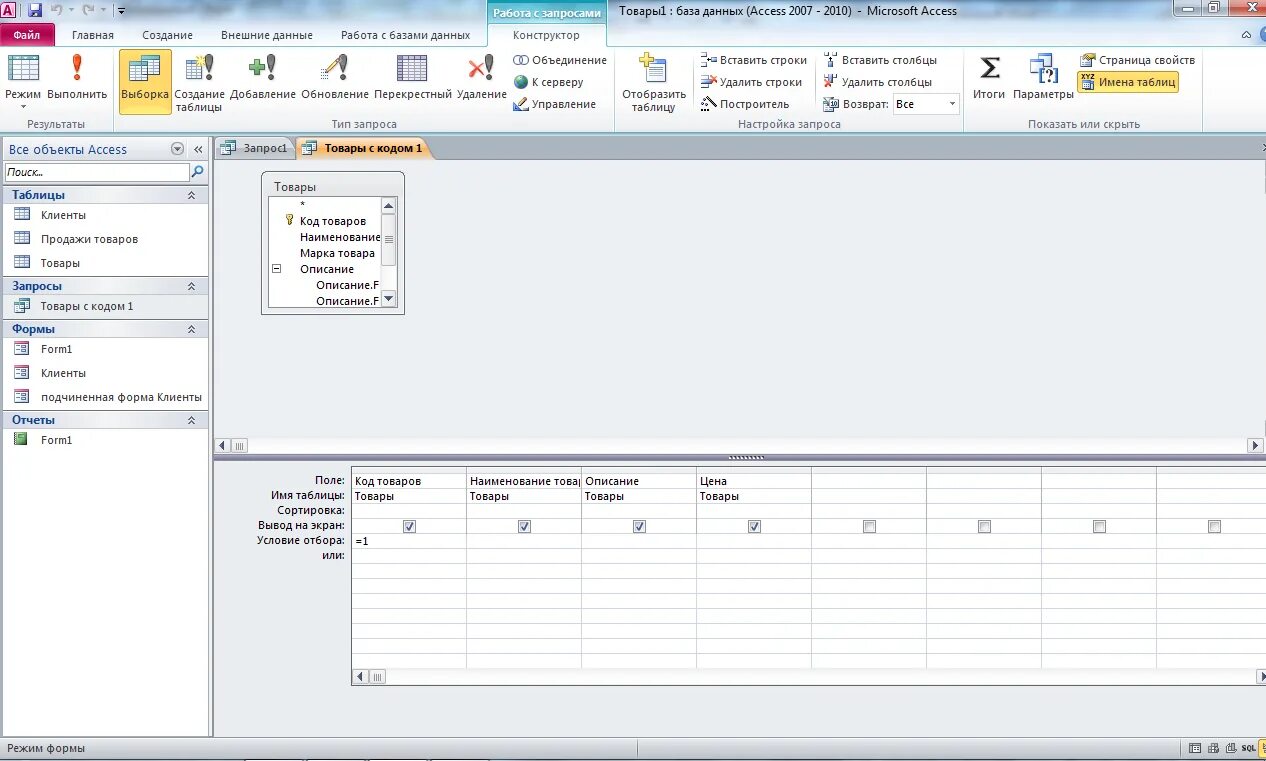Open Страница свойств property sheet
The width and height of the screenshot is (1266, 761).
(x=1138, y=60)
